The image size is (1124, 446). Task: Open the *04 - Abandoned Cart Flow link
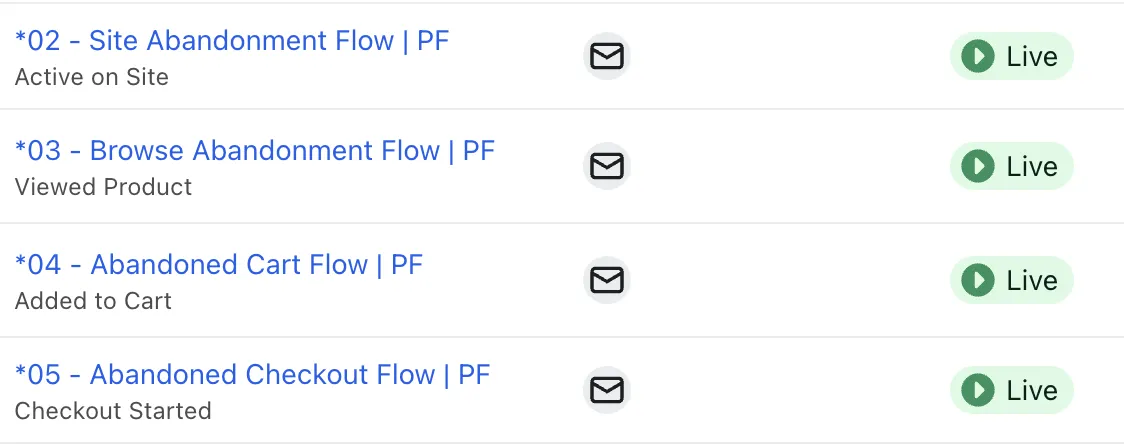(x=219, y=265)
